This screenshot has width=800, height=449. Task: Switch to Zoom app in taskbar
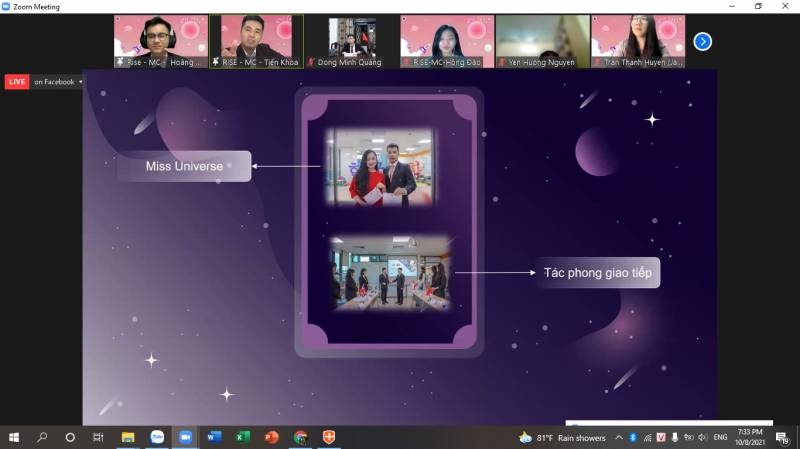click(185, 437)
